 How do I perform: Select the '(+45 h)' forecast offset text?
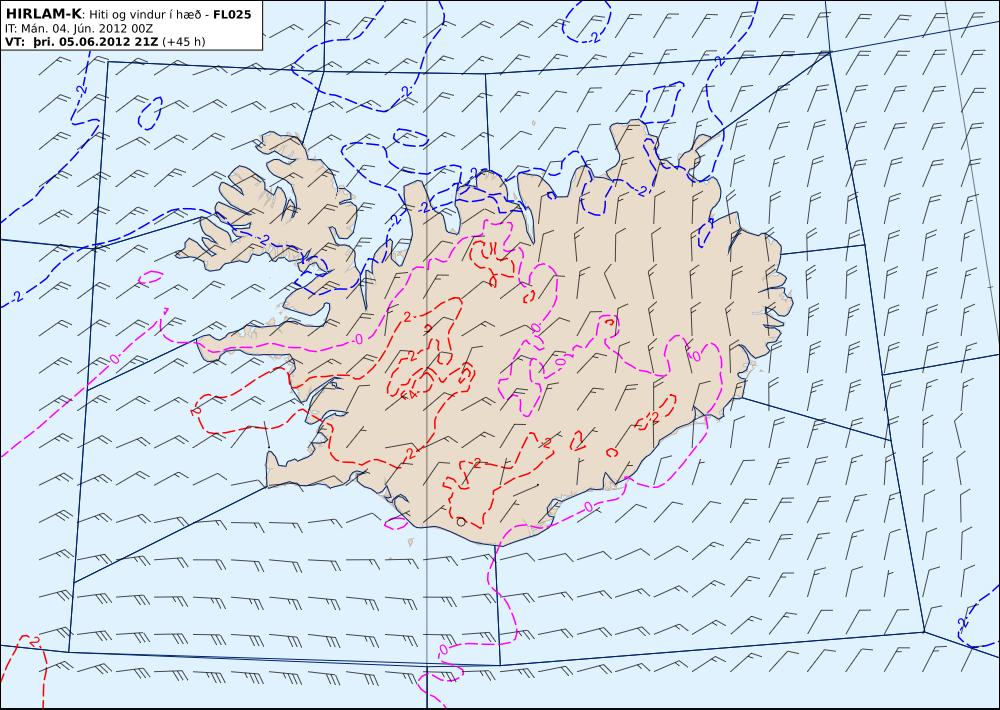(x=184, y=42)
